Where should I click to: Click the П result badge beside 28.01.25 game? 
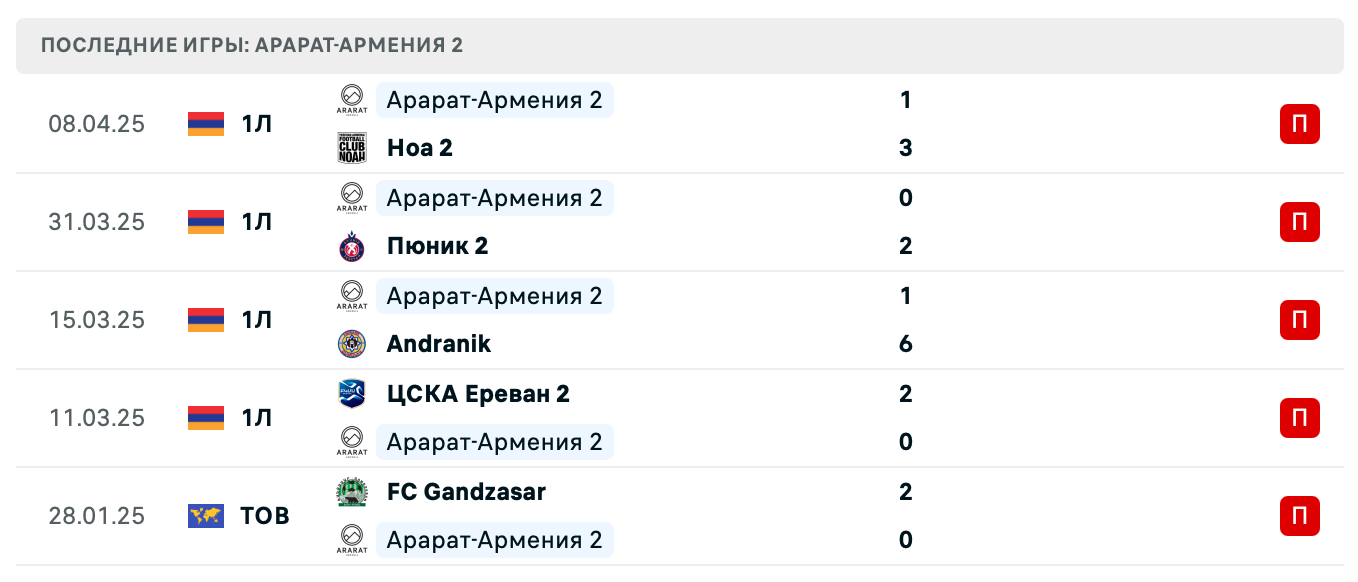coord(1299,516)
